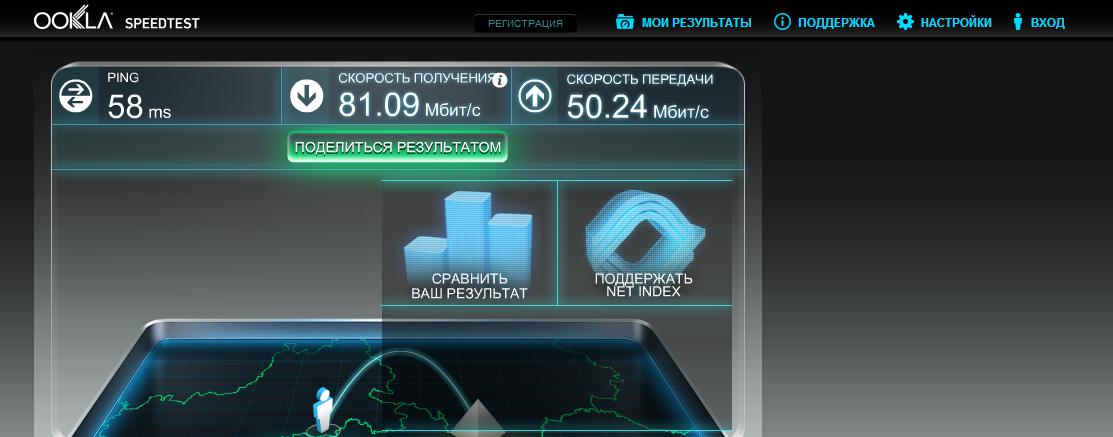This screenshot has height=437, width=1113.
Task: Open the Настройки menu item
Action: coord(956,23)
